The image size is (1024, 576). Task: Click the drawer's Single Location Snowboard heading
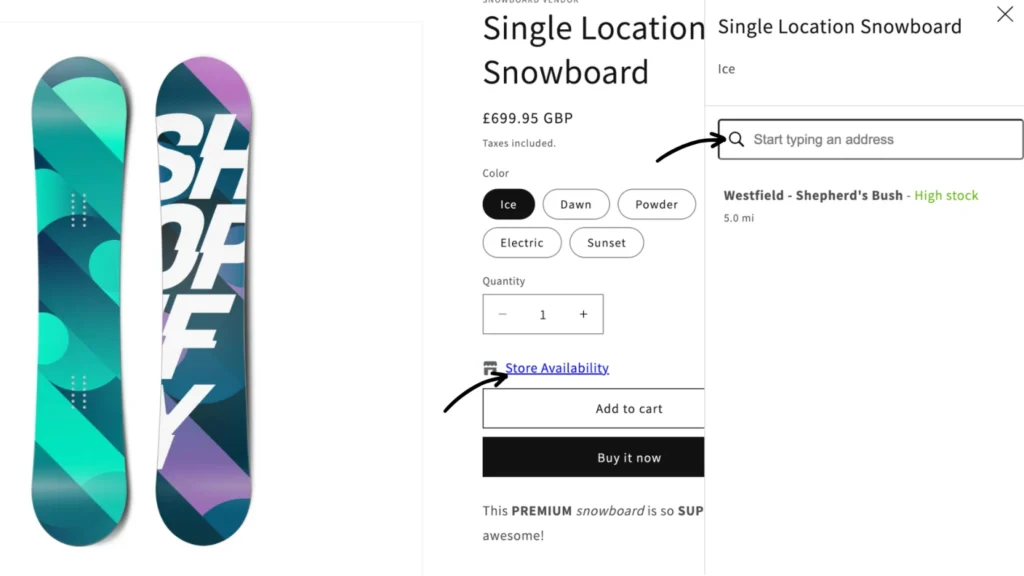839,27
